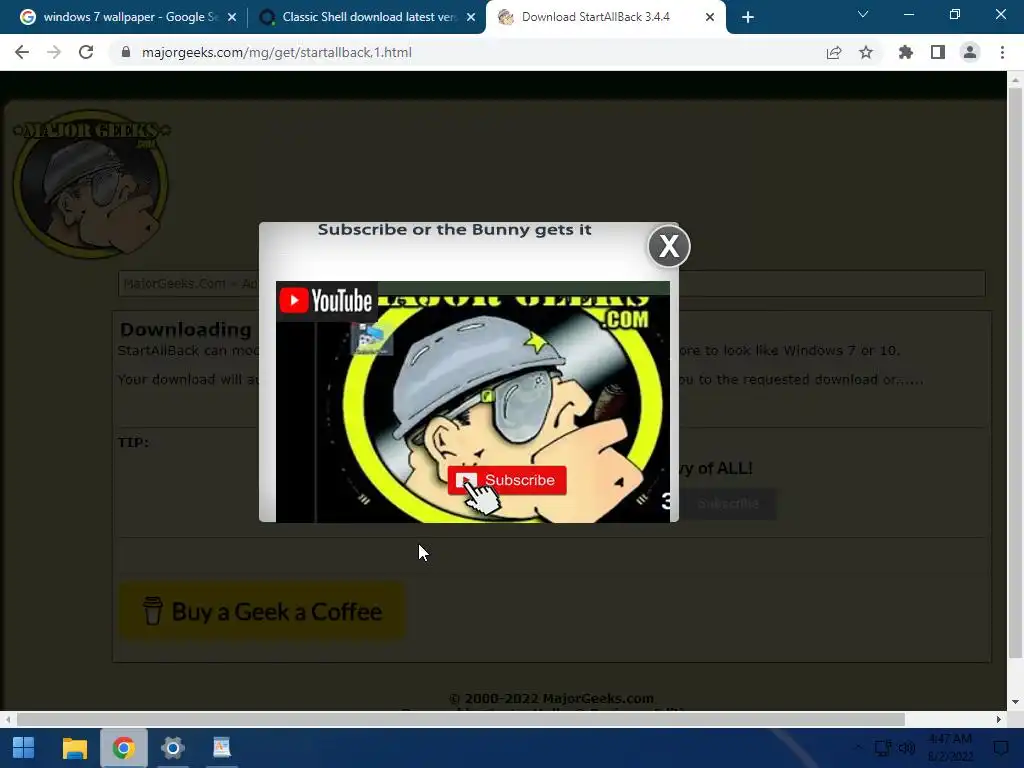Click the MajorGeeks logo on the page
Screen dimensions: 1024x768
tap(91, 184)
